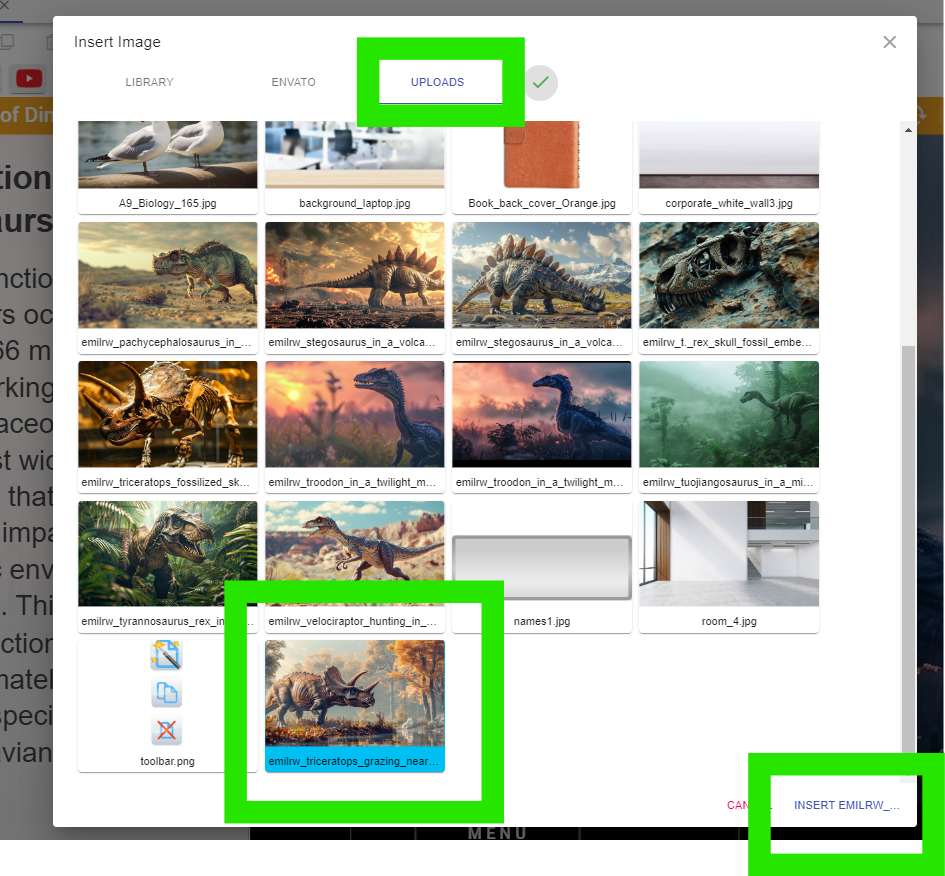
Task: Choose the background_laptop.jpg image
Action: coord(355,167)
